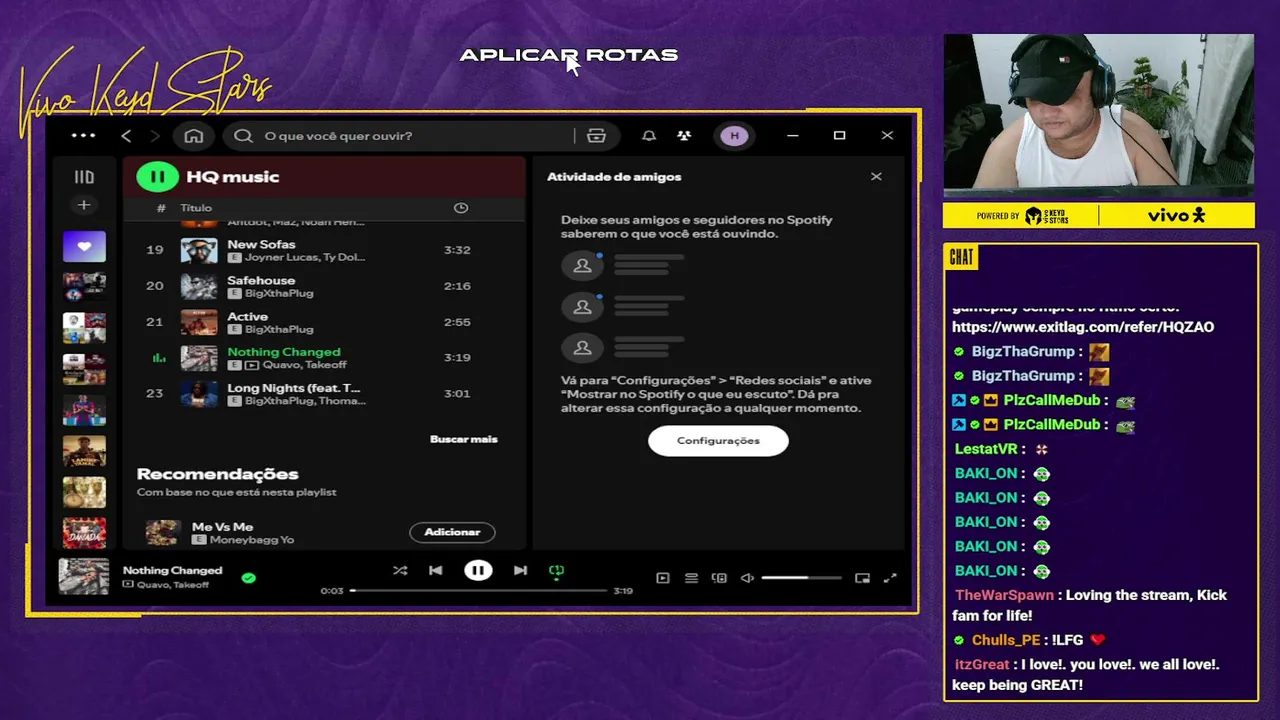Sort tracks by the Título column header
Screen dimensions: 1280x720
tap(196, 208)
